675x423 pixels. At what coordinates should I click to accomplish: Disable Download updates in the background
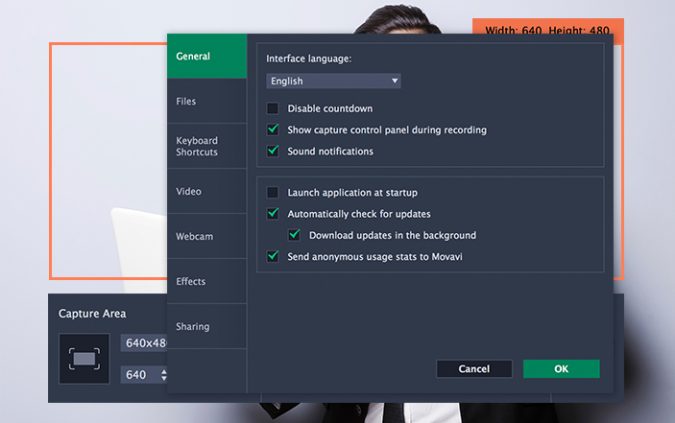click(x=294, y=235)
